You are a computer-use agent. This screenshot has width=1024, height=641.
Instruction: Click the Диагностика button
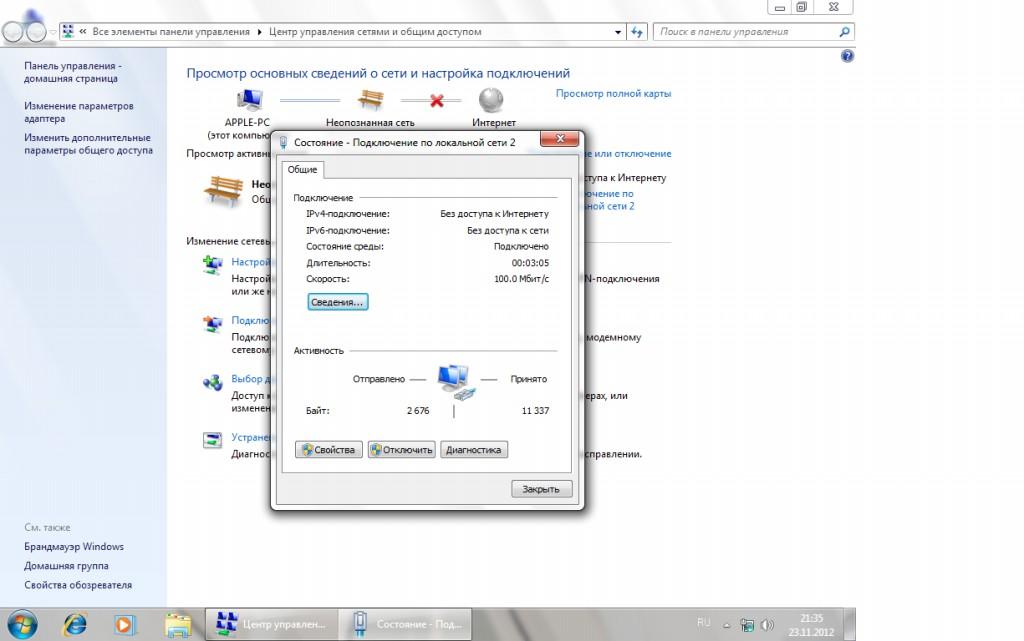pos(473,450)
